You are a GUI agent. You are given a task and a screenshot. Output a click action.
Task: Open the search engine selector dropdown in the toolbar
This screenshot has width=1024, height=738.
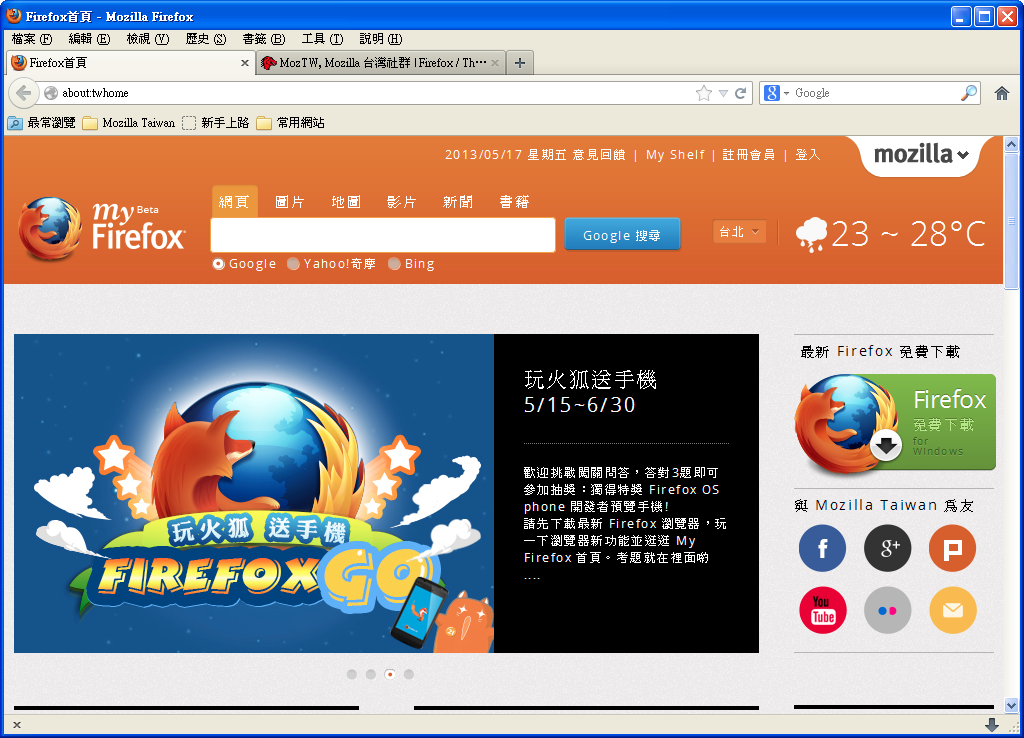tap(776, 93)
